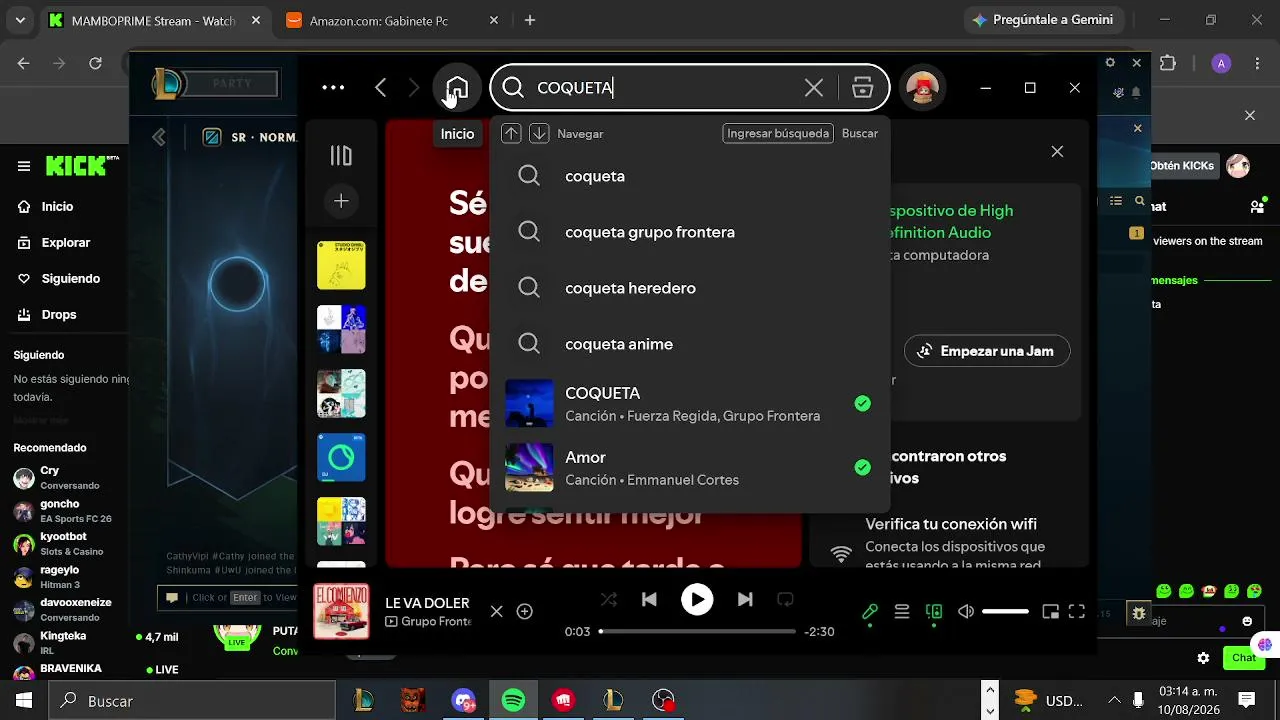Image resolution: width=1280 pixels, height=720 pixels.
Task: Start a Jam with Empezar una Jam
Action: pos(987,351)
